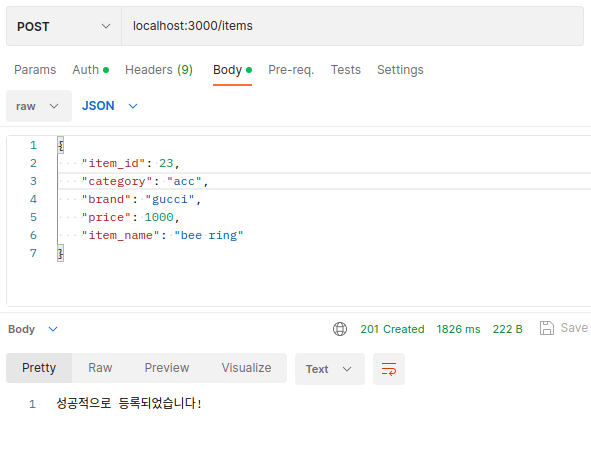591x452 pixels.
Task: Click the 222 B response size
Action: pos(507,329)
